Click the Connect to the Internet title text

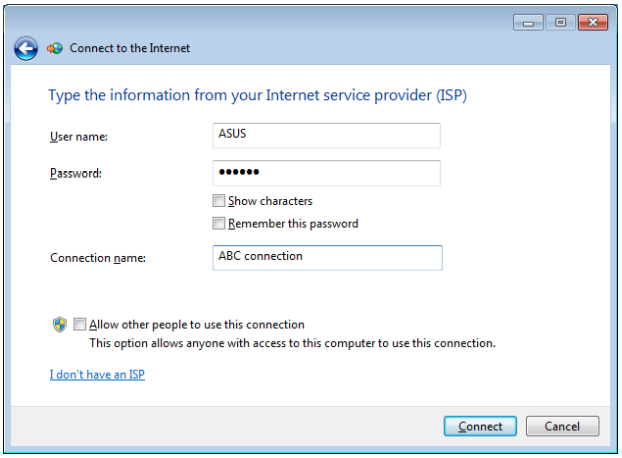pos(130,48)
